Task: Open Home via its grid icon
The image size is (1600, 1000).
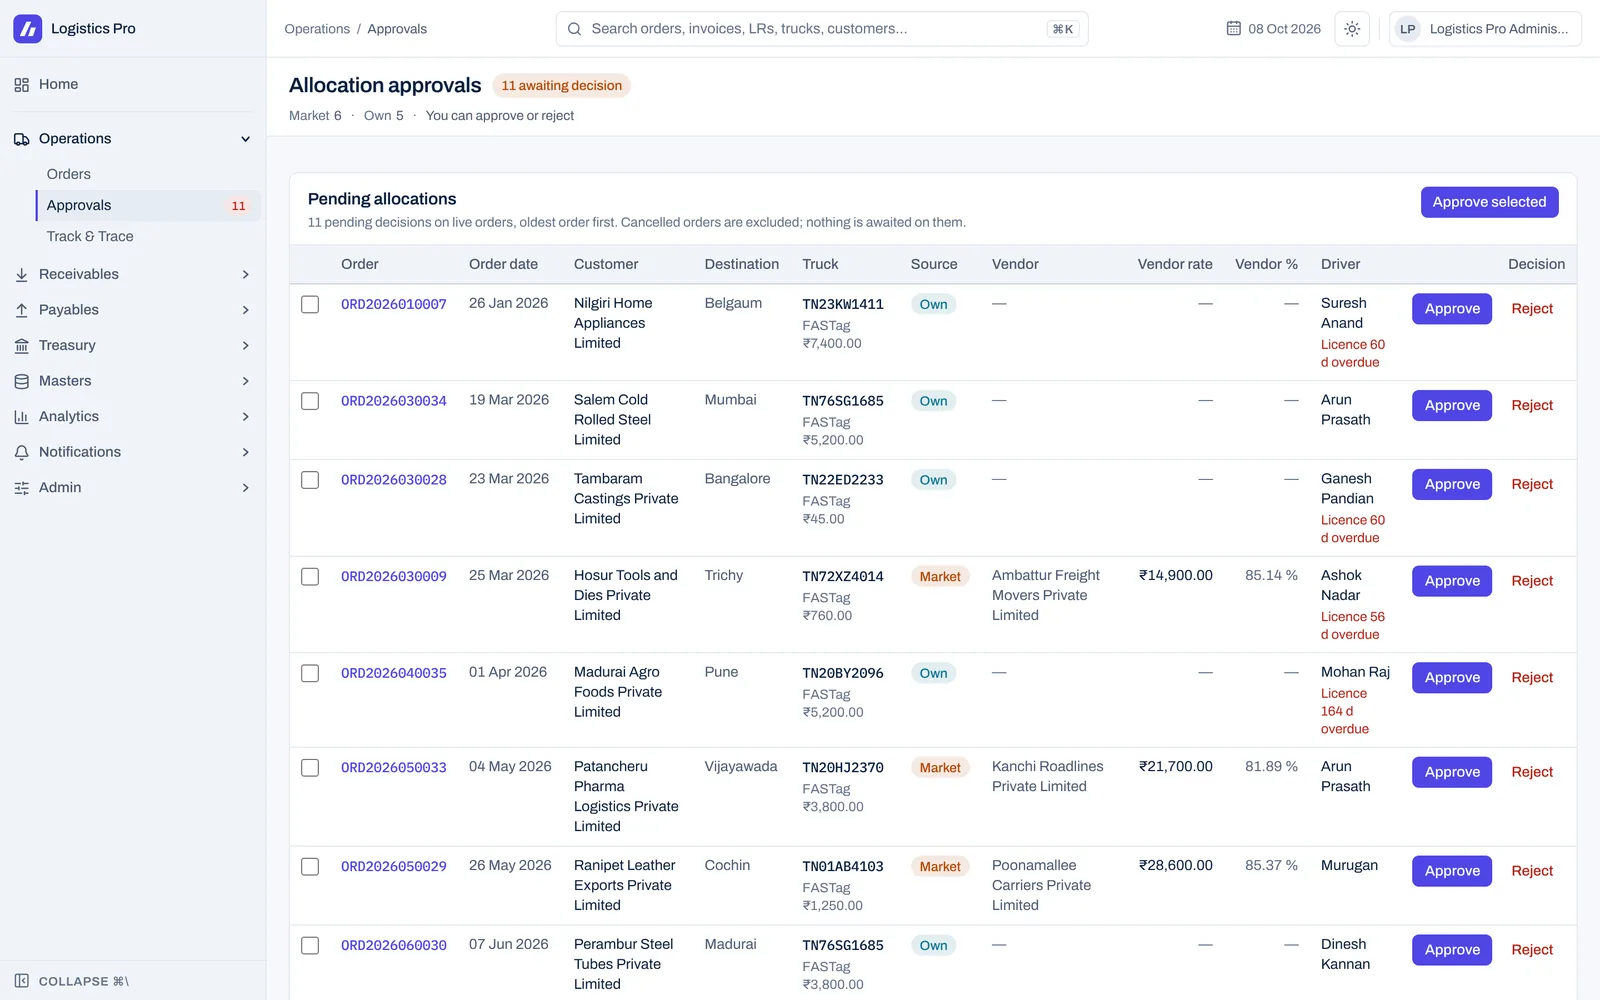Action: coord(21,85)
